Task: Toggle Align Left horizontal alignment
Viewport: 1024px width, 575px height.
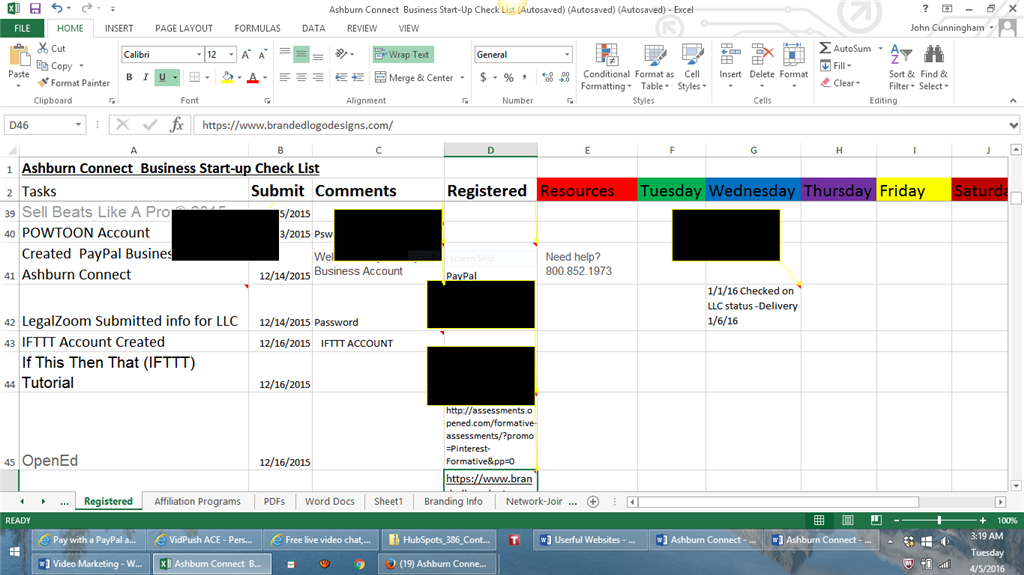Action: (285, 77)
